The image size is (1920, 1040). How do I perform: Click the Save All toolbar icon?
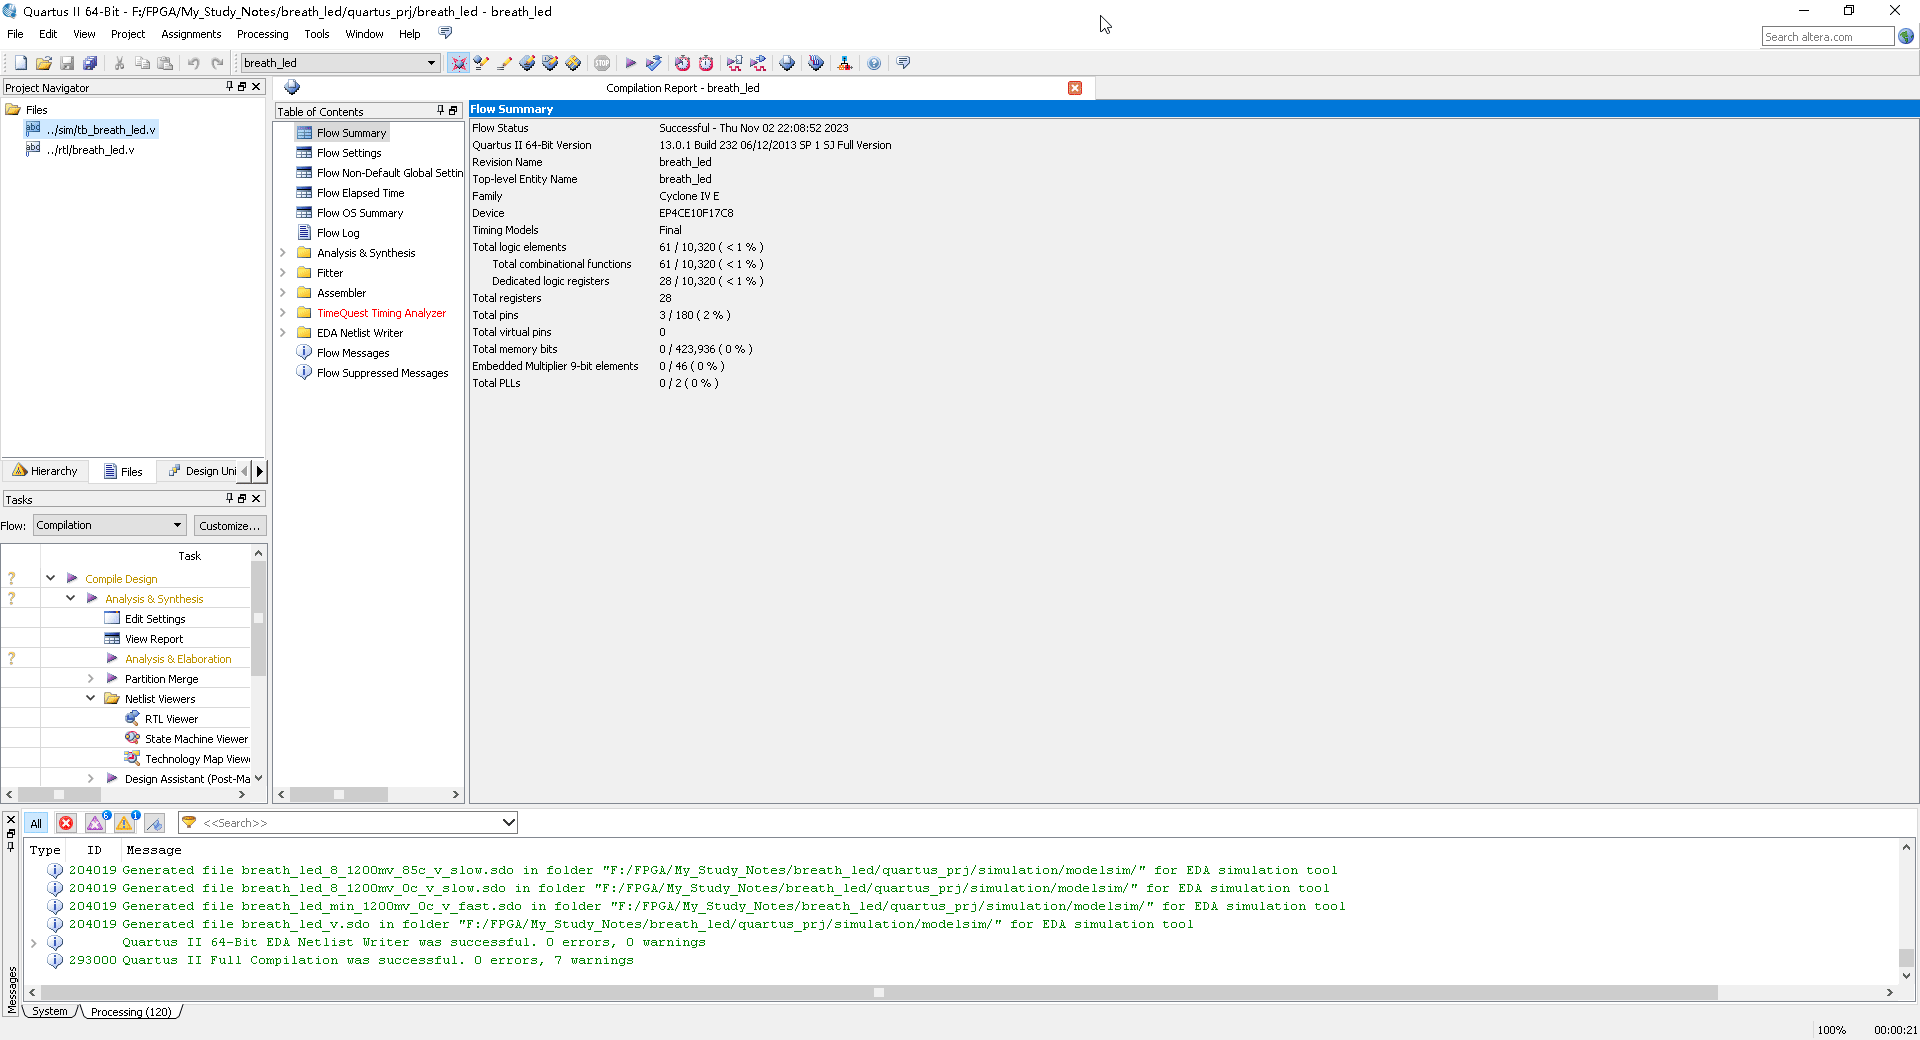coord(90,63)
